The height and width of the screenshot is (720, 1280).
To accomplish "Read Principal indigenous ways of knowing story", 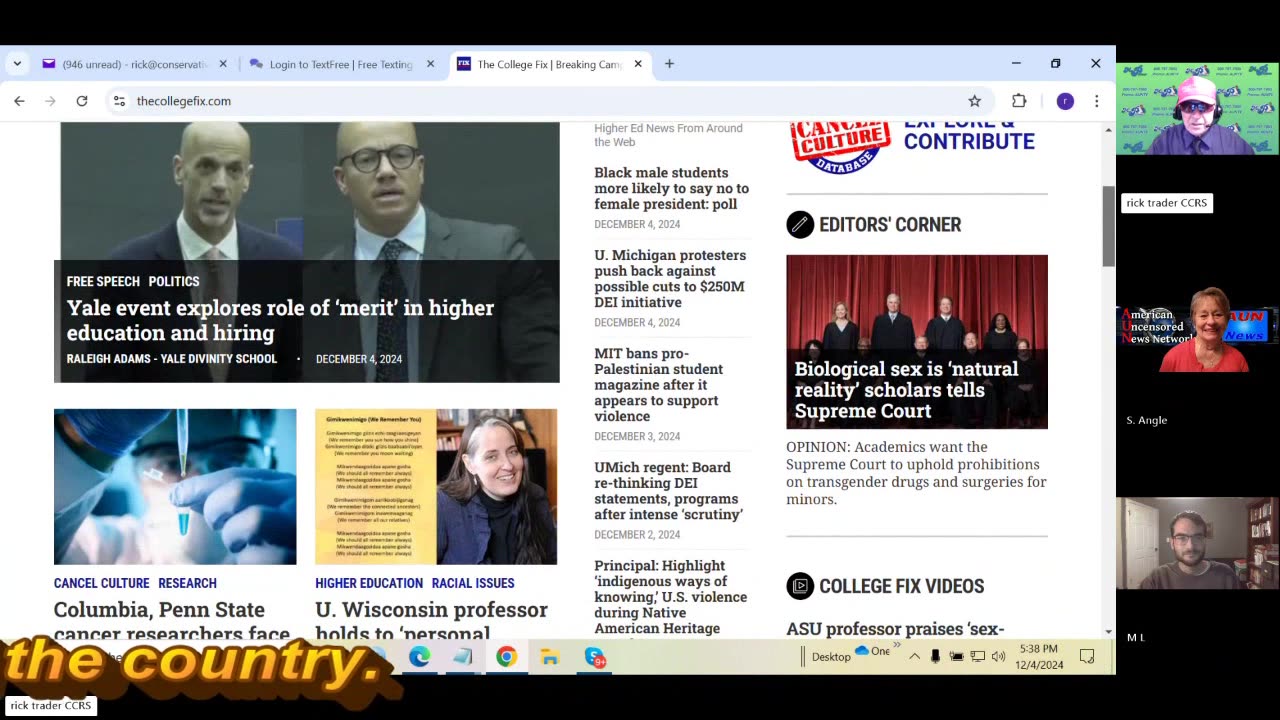I will coord(670,597).
